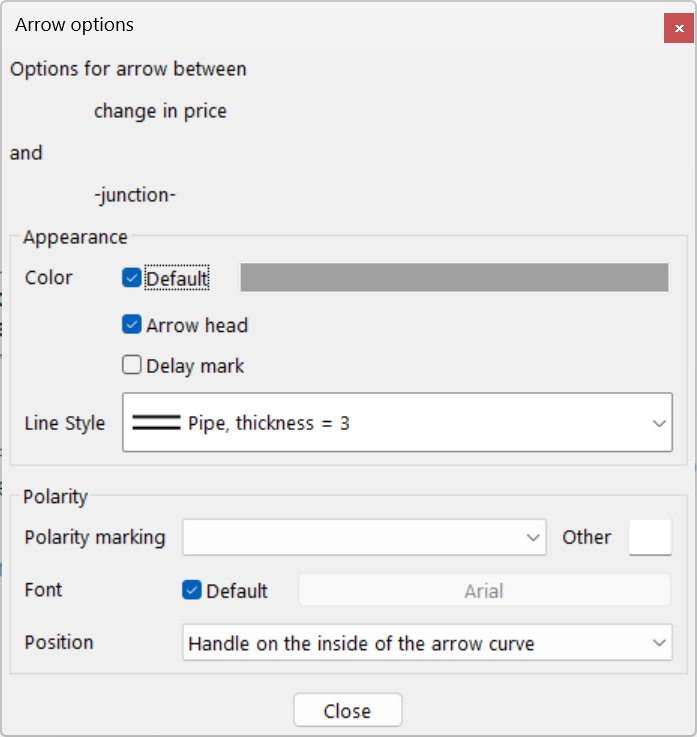Click the Arial font button
697x737 pixels.
484,590
